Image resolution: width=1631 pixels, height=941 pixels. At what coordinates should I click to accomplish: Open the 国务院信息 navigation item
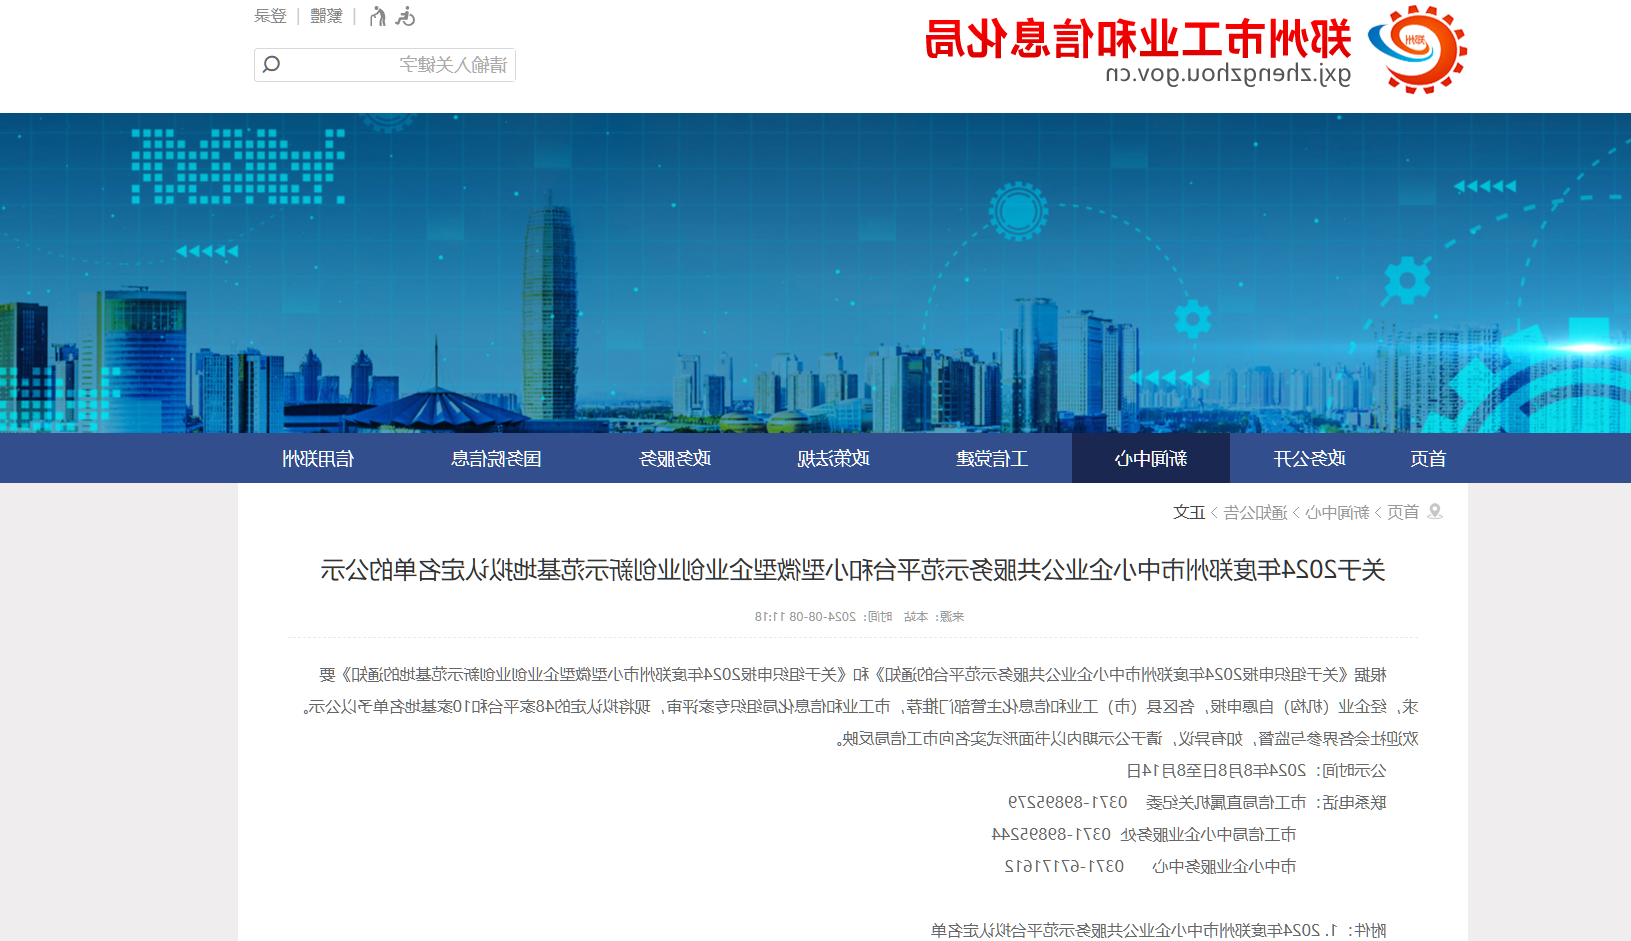coord(496,459)
